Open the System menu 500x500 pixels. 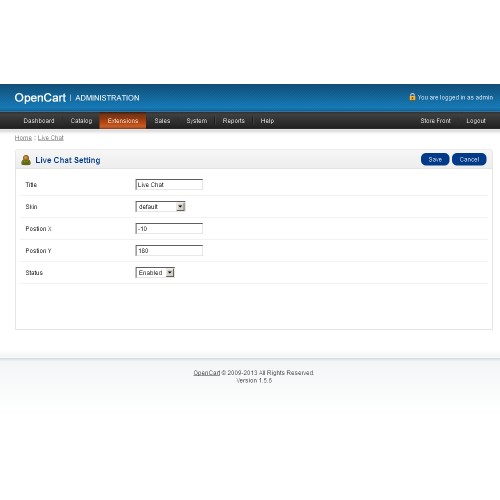tap(197, 121)
